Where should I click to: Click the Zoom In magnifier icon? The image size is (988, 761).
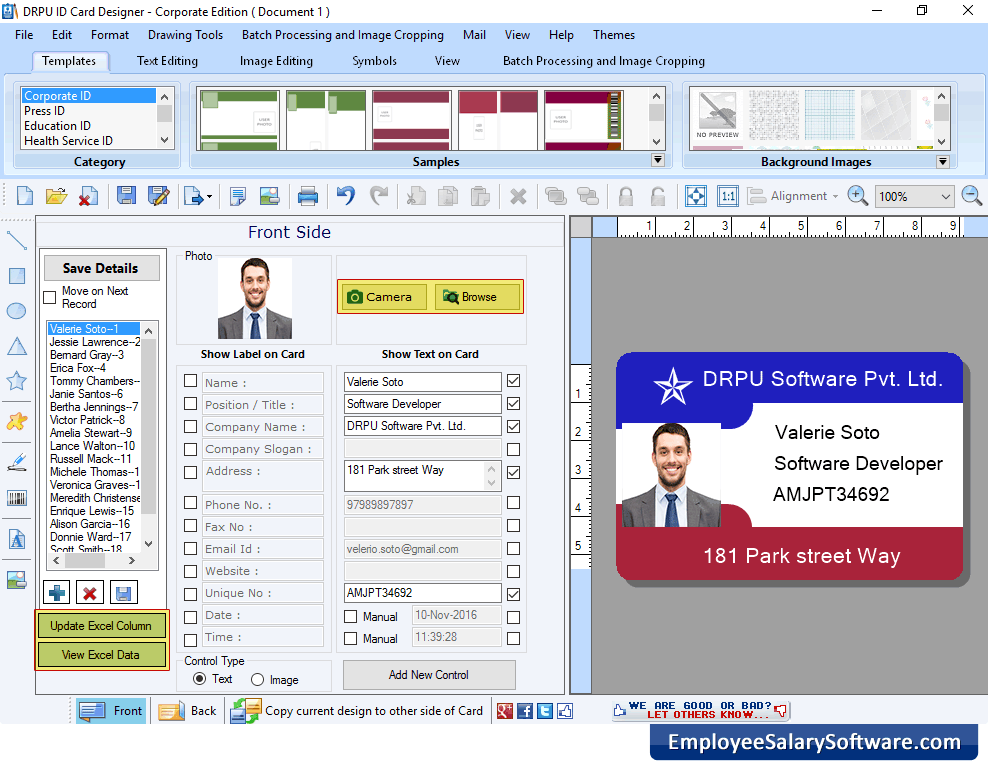pos(858,195)
